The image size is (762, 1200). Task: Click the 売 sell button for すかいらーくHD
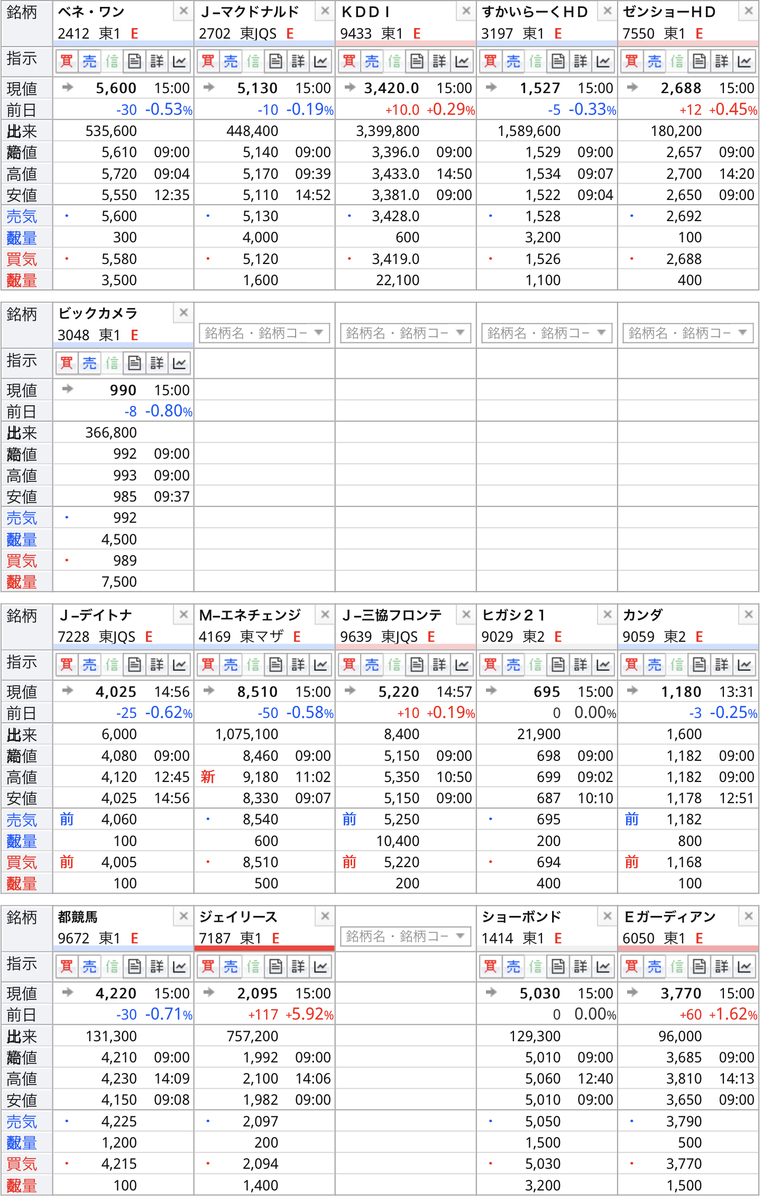tap(512, 61)
